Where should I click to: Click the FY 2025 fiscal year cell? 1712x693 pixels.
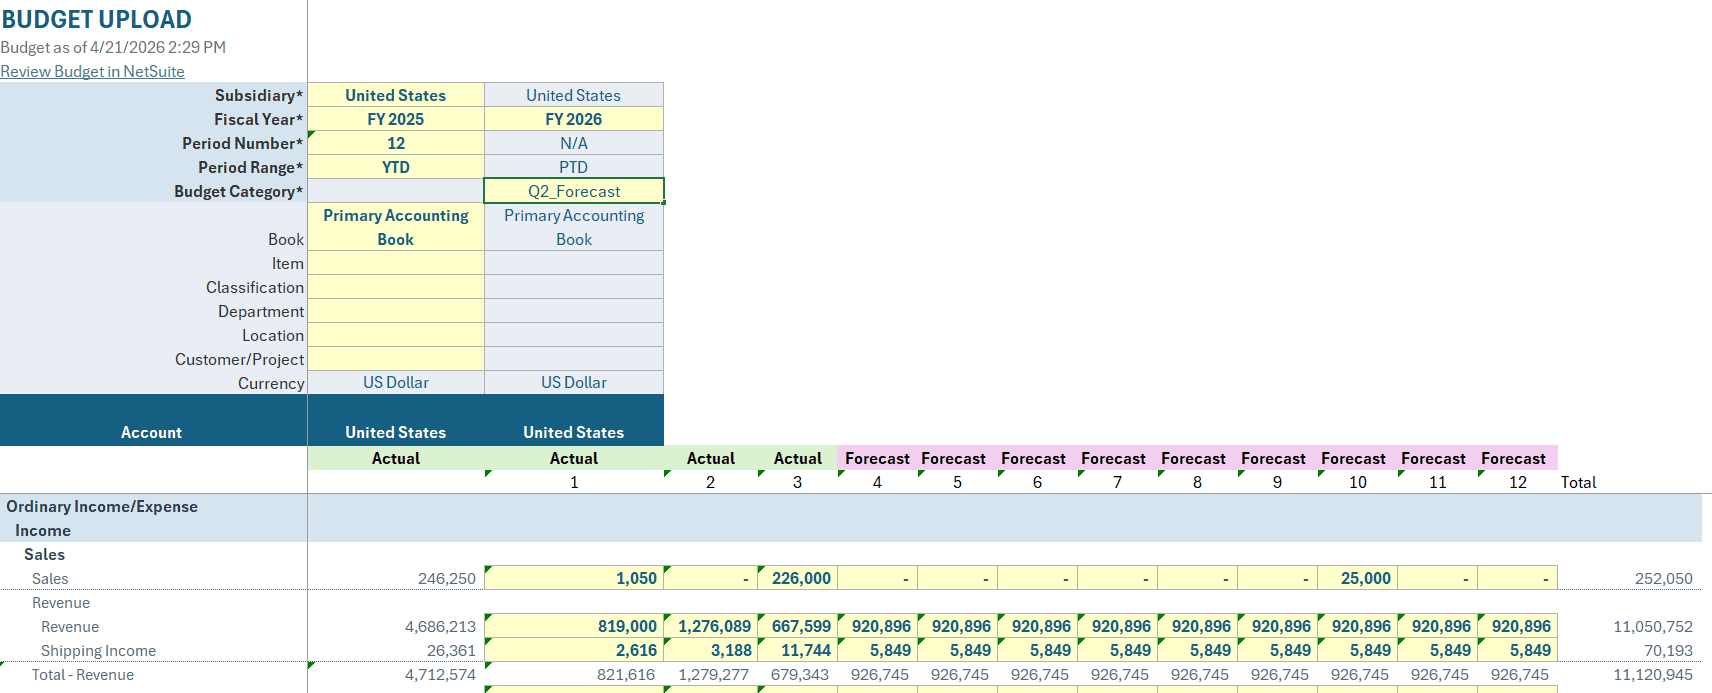click(396, 119)
